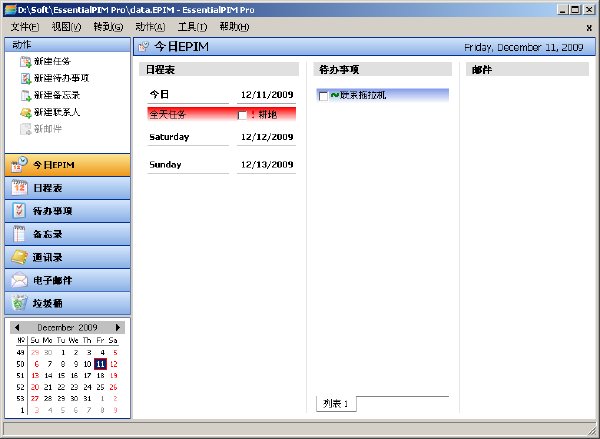
Task: Open 垃圾桶 via its recycle bin icon
Action: coord(19,303)
